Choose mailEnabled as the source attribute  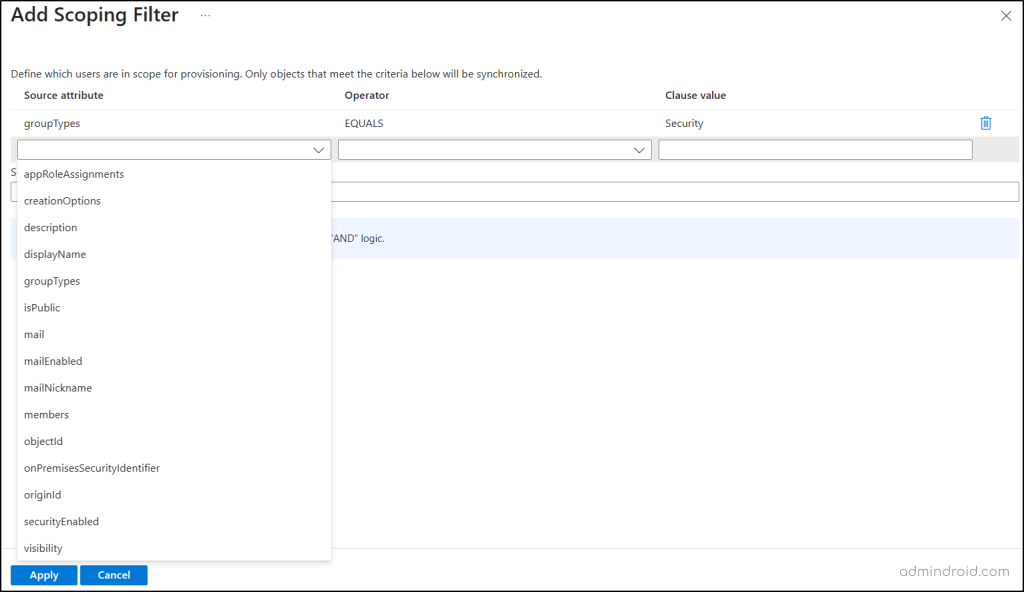coord(52,361)
